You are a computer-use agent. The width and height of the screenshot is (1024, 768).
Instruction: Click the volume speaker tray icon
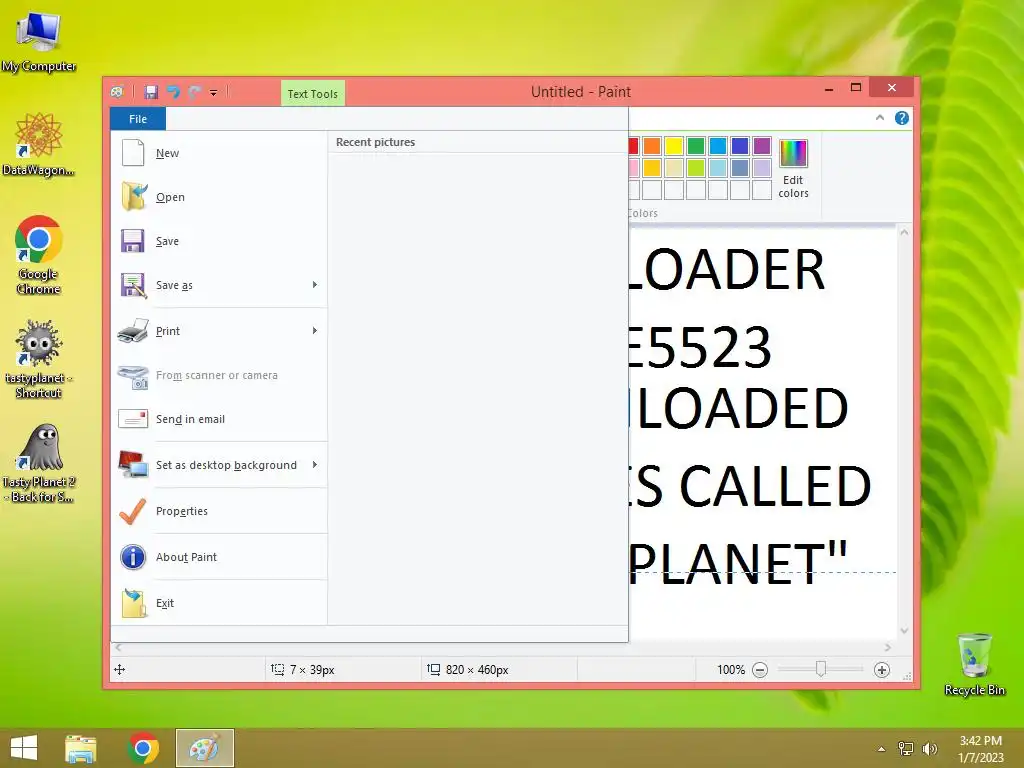pos(929,749)
